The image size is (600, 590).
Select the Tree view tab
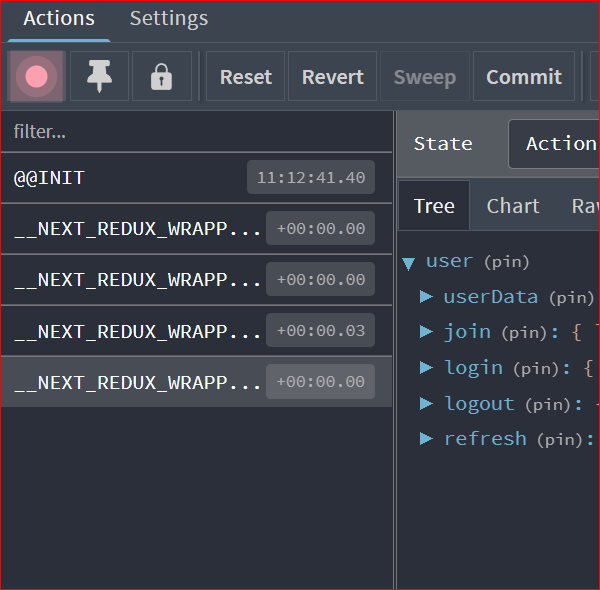coord(434,206)
